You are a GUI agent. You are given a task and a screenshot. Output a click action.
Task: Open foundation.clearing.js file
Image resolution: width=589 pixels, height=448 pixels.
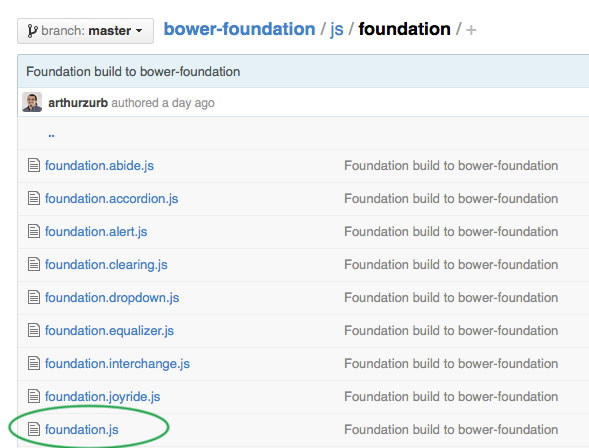[106, 265]
